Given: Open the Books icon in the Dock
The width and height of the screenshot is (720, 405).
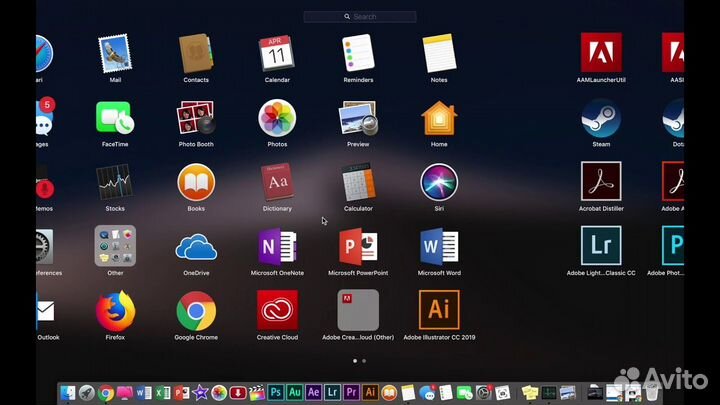Looking at the screenshot, I should click(389, 393).
